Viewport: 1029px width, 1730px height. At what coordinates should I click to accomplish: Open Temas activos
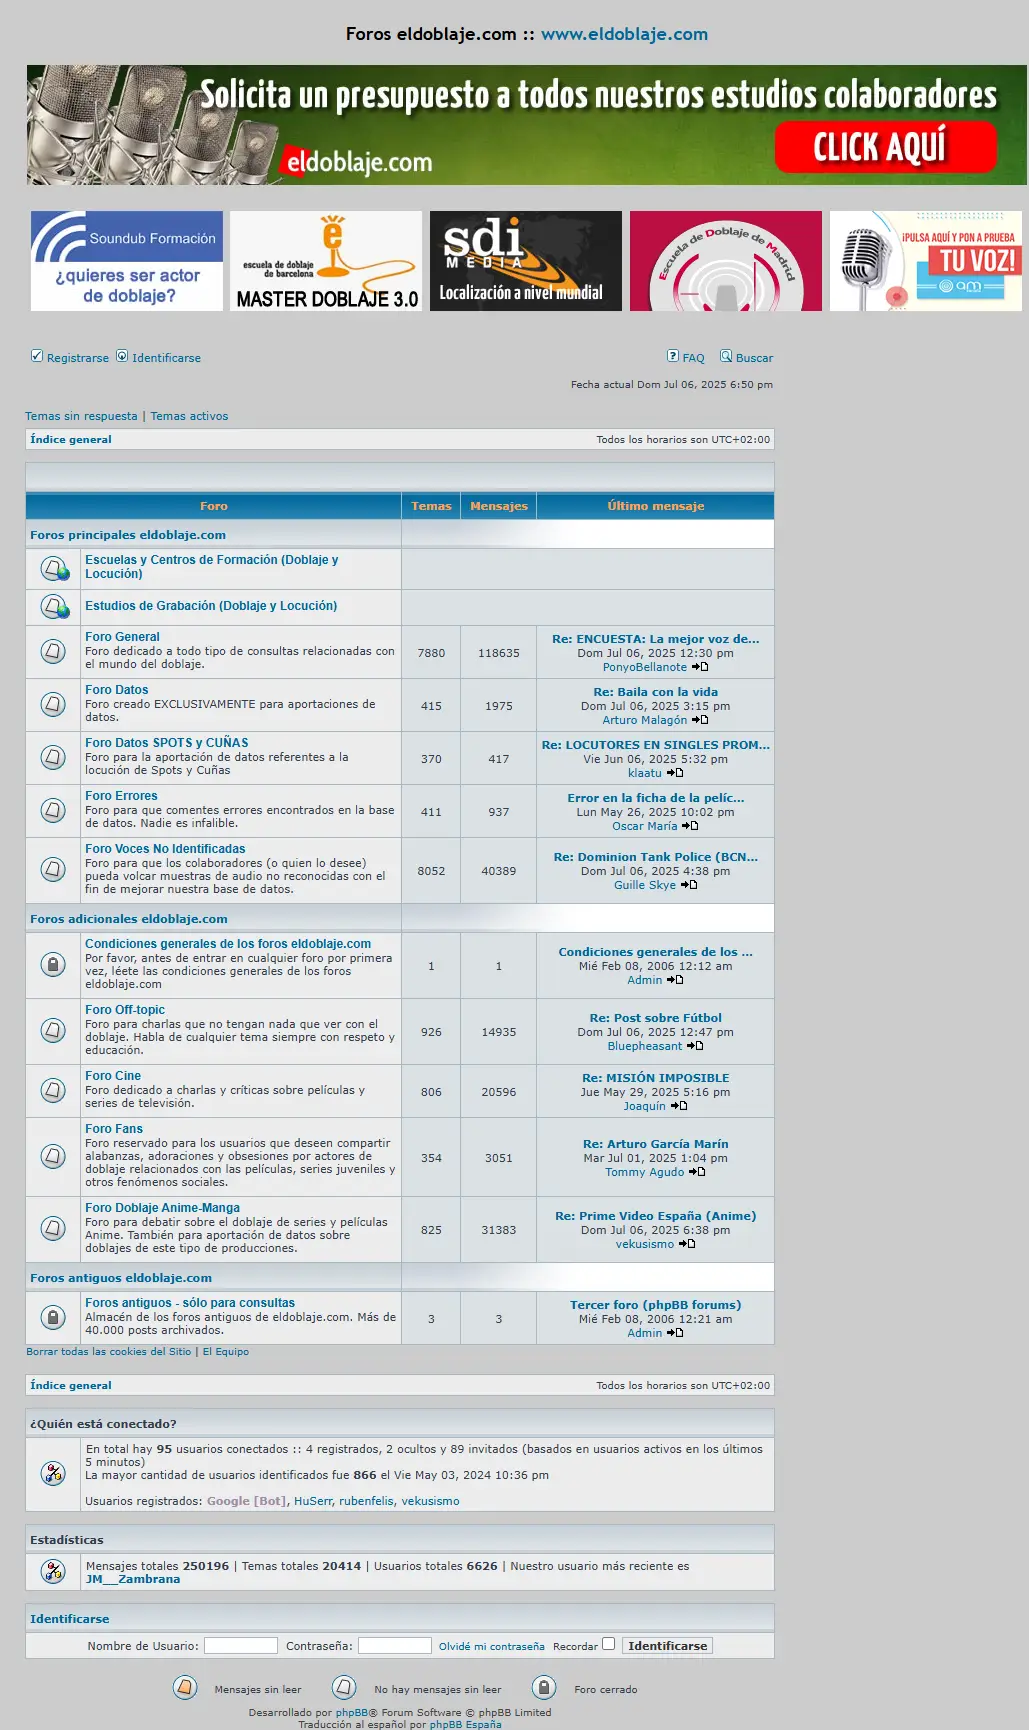(189, 416)
